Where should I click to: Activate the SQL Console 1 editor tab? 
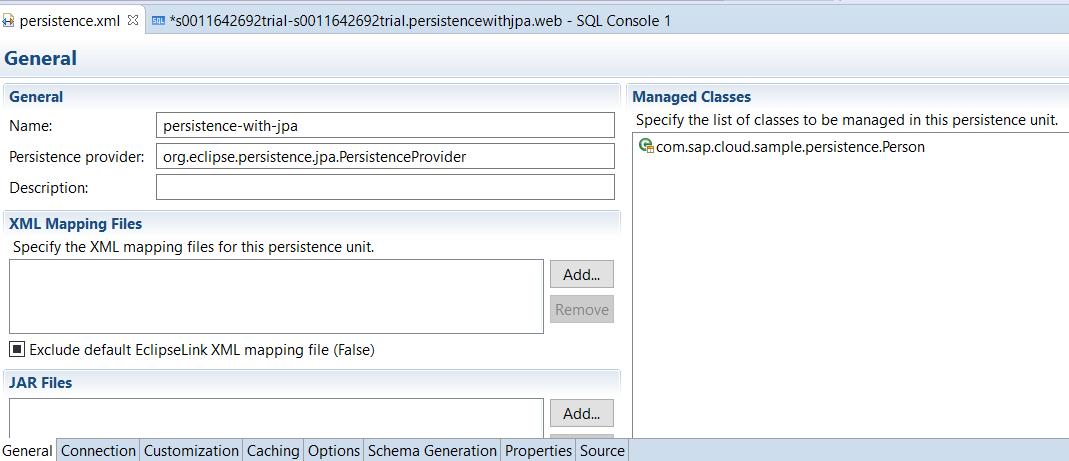420,21
